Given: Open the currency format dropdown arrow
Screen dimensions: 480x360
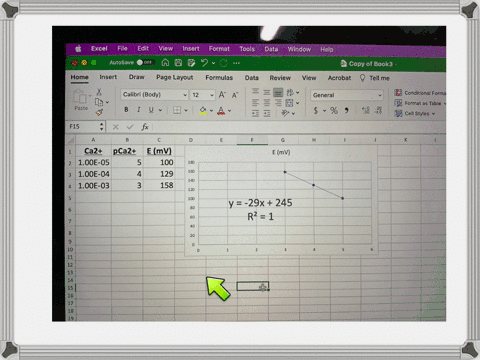Looking at the screenshot, I should coord(324,111).
